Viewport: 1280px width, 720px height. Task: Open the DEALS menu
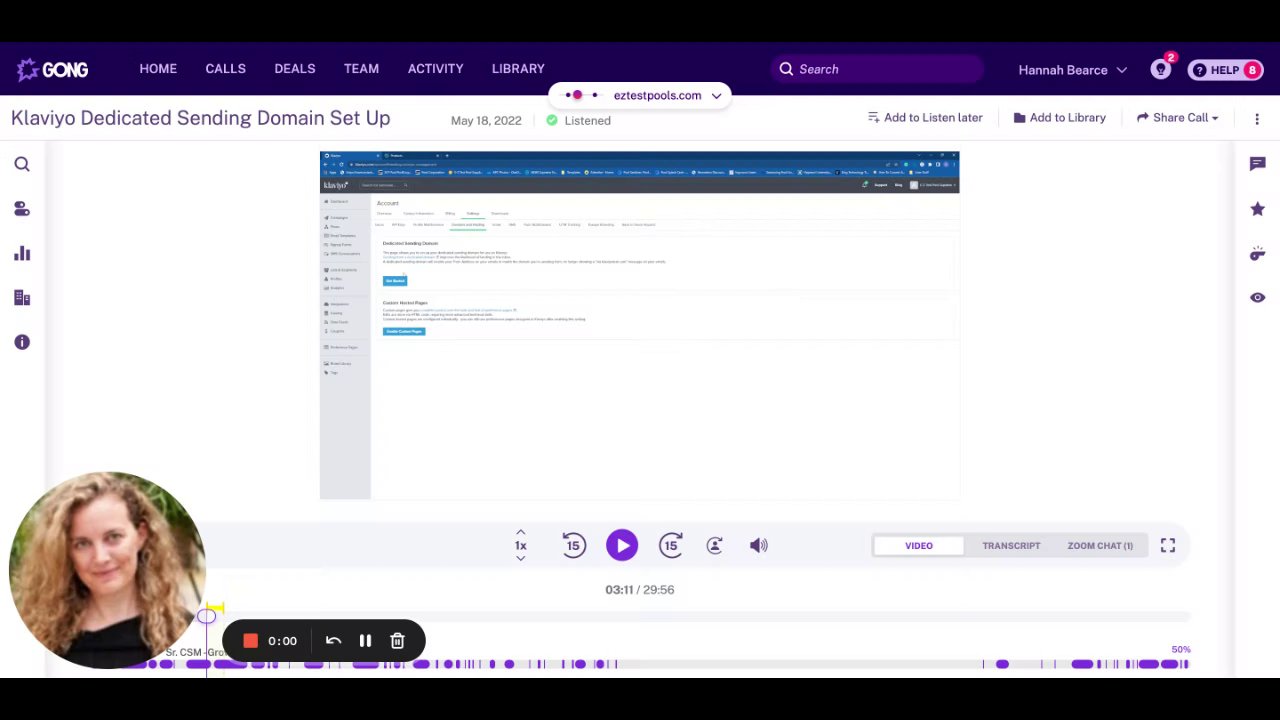(295, 69)
